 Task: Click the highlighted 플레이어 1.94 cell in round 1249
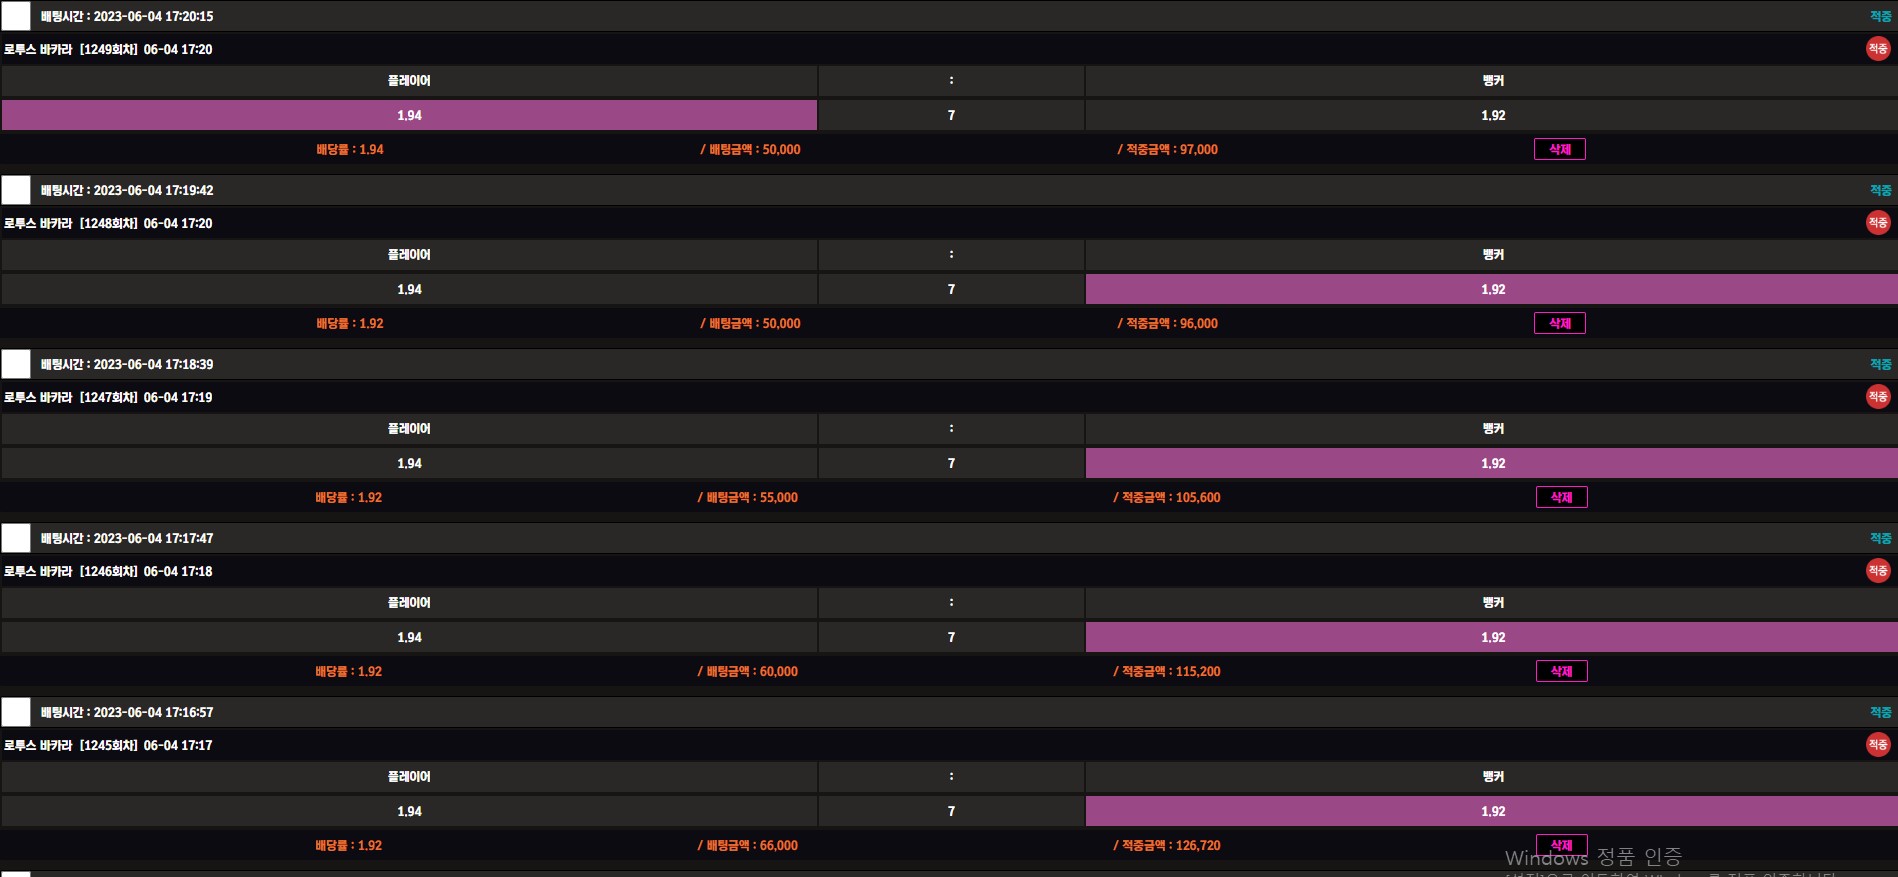point(409,115)
